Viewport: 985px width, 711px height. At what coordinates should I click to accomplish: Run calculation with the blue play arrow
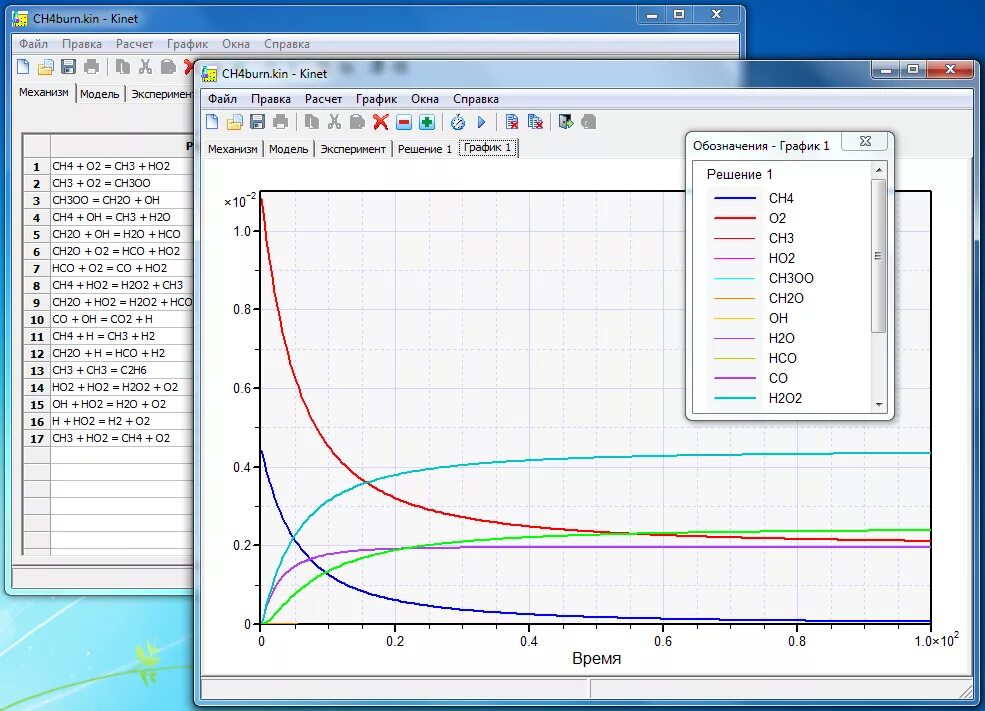481,122
